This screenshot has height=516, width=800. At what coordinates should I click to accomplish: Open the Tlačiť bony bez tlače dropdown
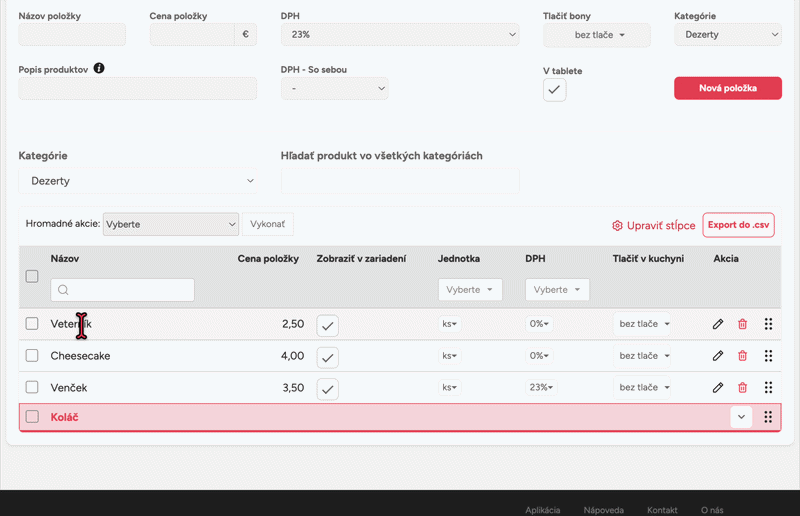click(x=596, y=35)
